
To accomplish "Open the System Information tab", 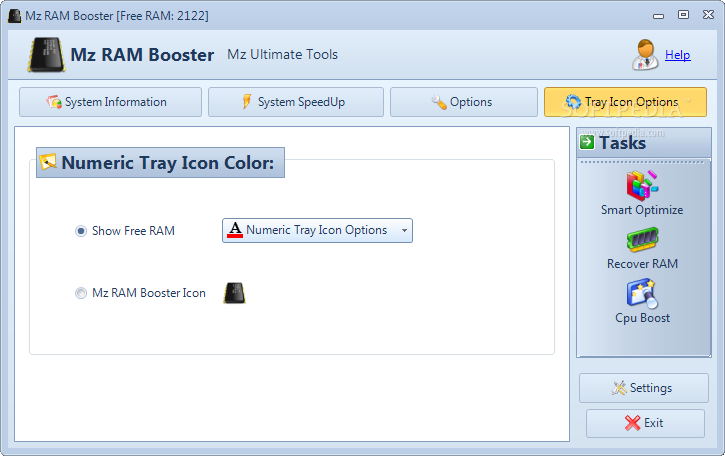I will pyautogui.click(x=111, y=102).
